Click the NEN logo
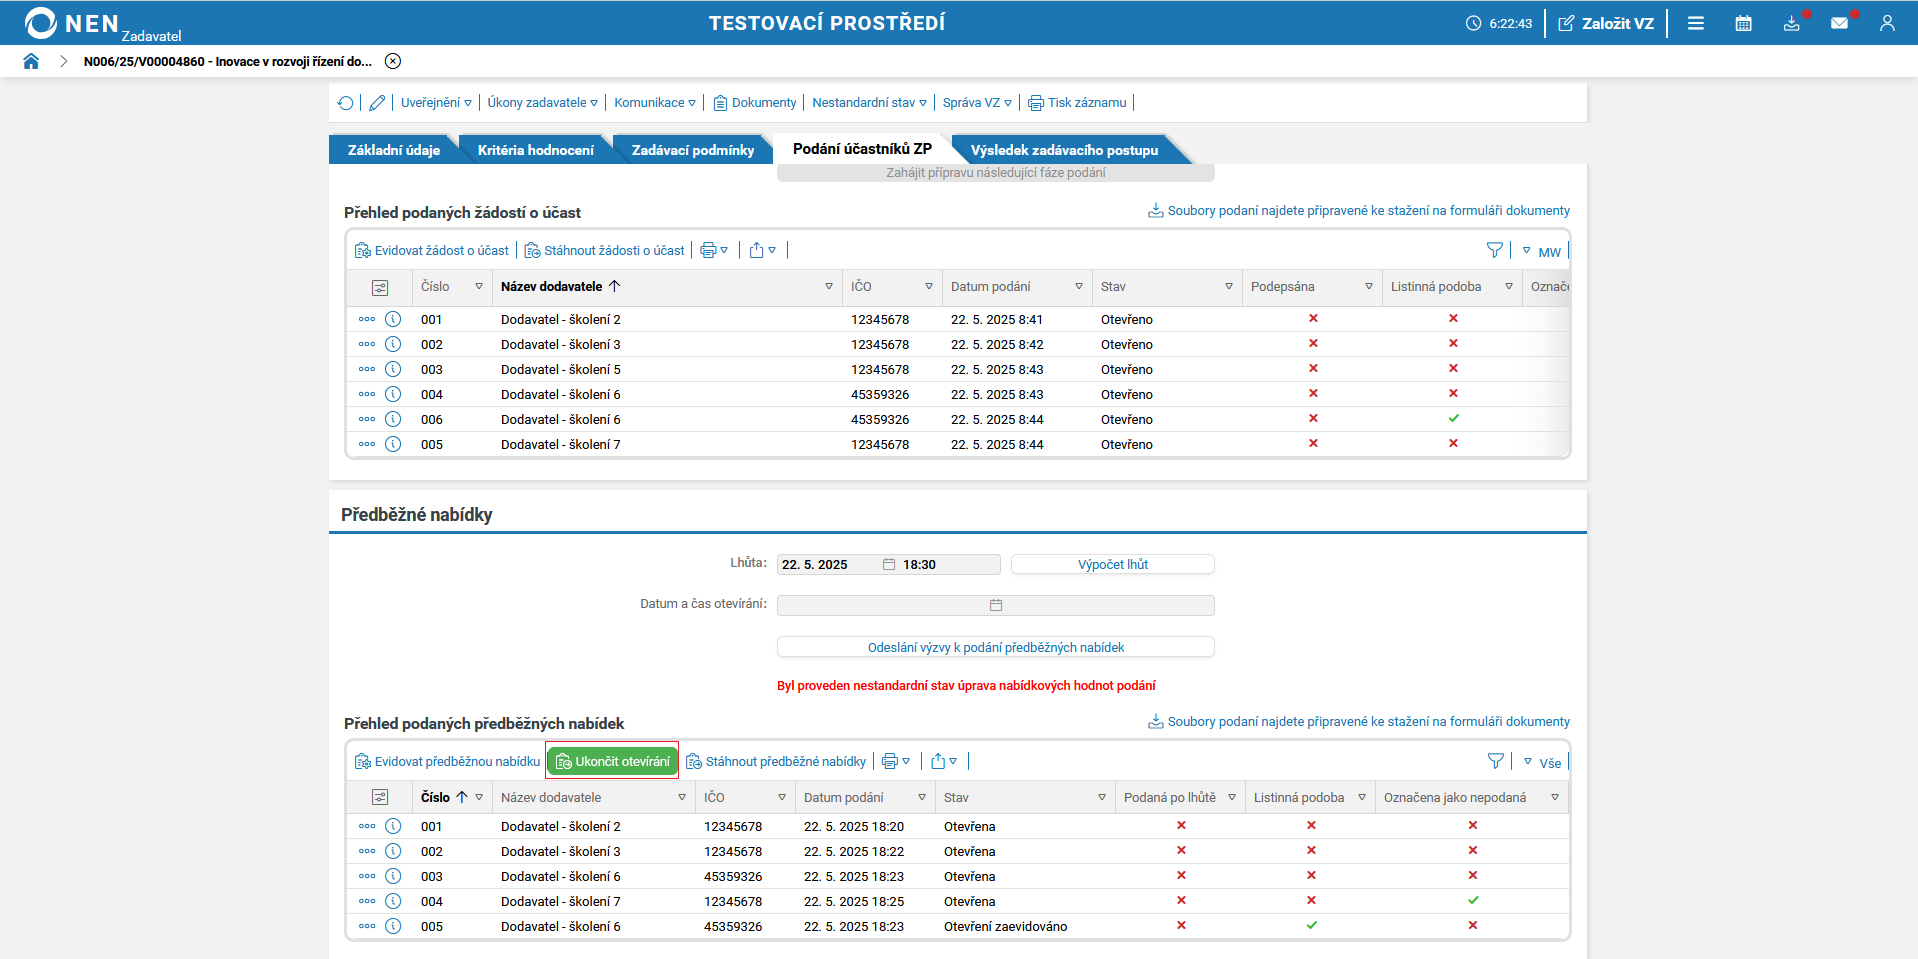This screenshot has height=959, width=1918. tap(72, 23)
